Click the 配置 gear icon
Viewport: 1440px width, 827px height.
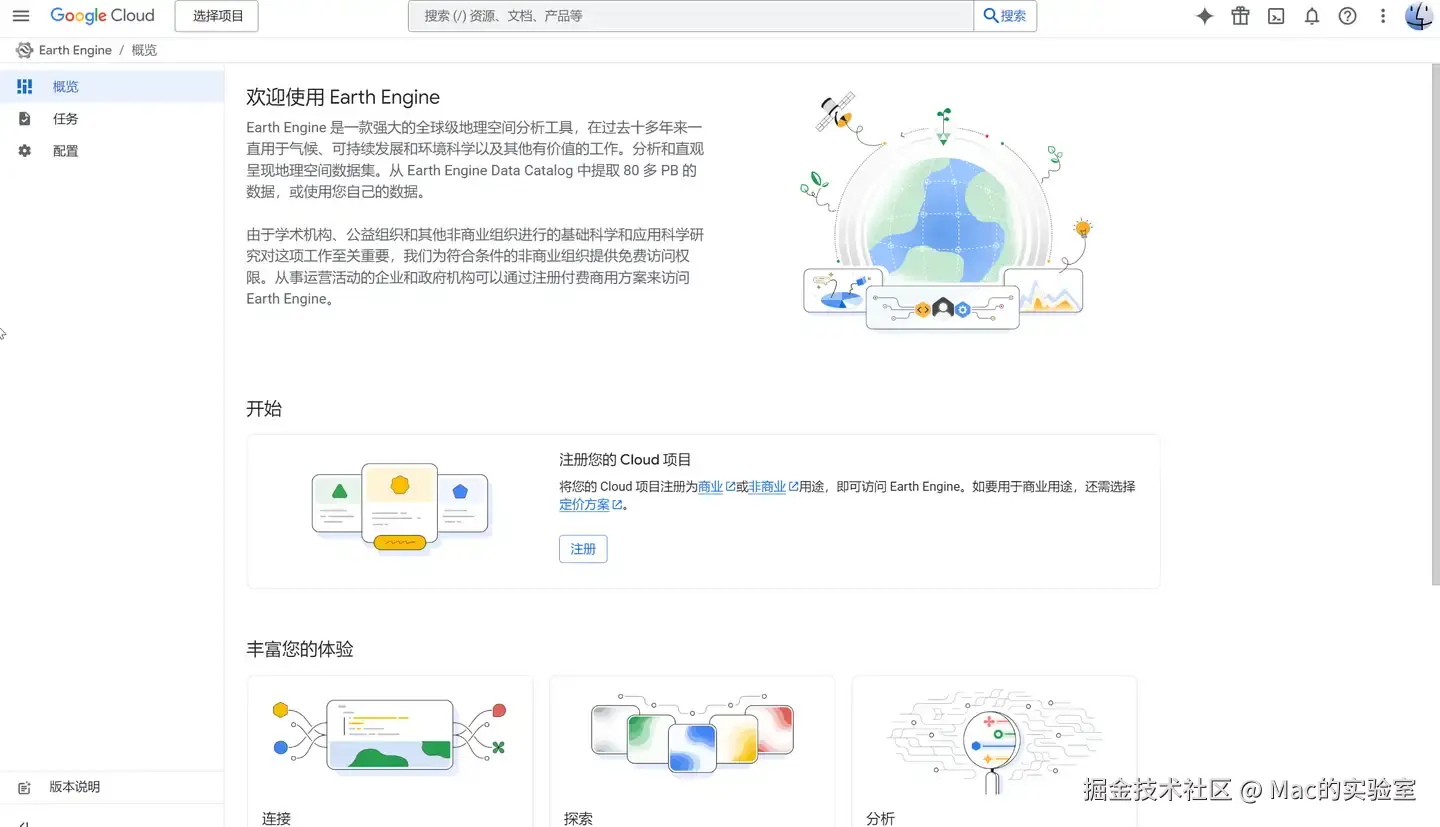point(25,151)
